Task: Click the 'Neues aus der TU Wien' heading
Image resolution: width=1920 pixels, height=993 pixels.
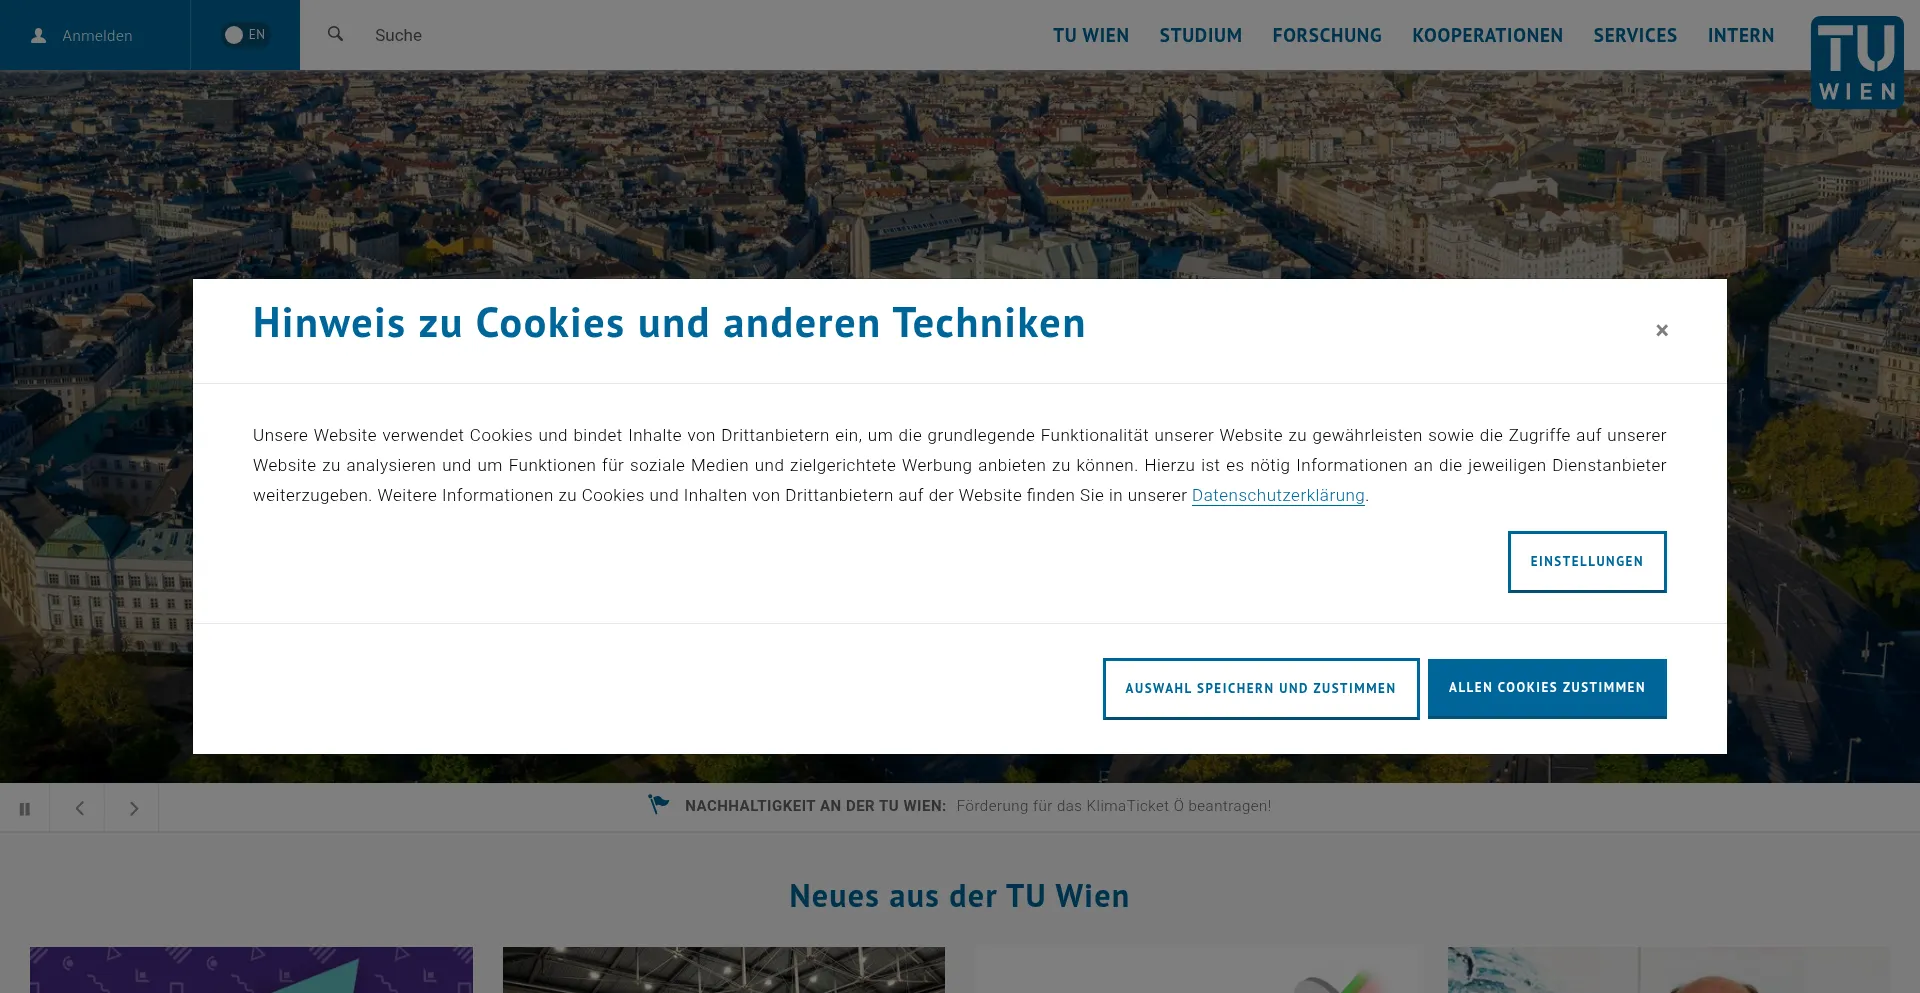Action: (x=960, y=896)
